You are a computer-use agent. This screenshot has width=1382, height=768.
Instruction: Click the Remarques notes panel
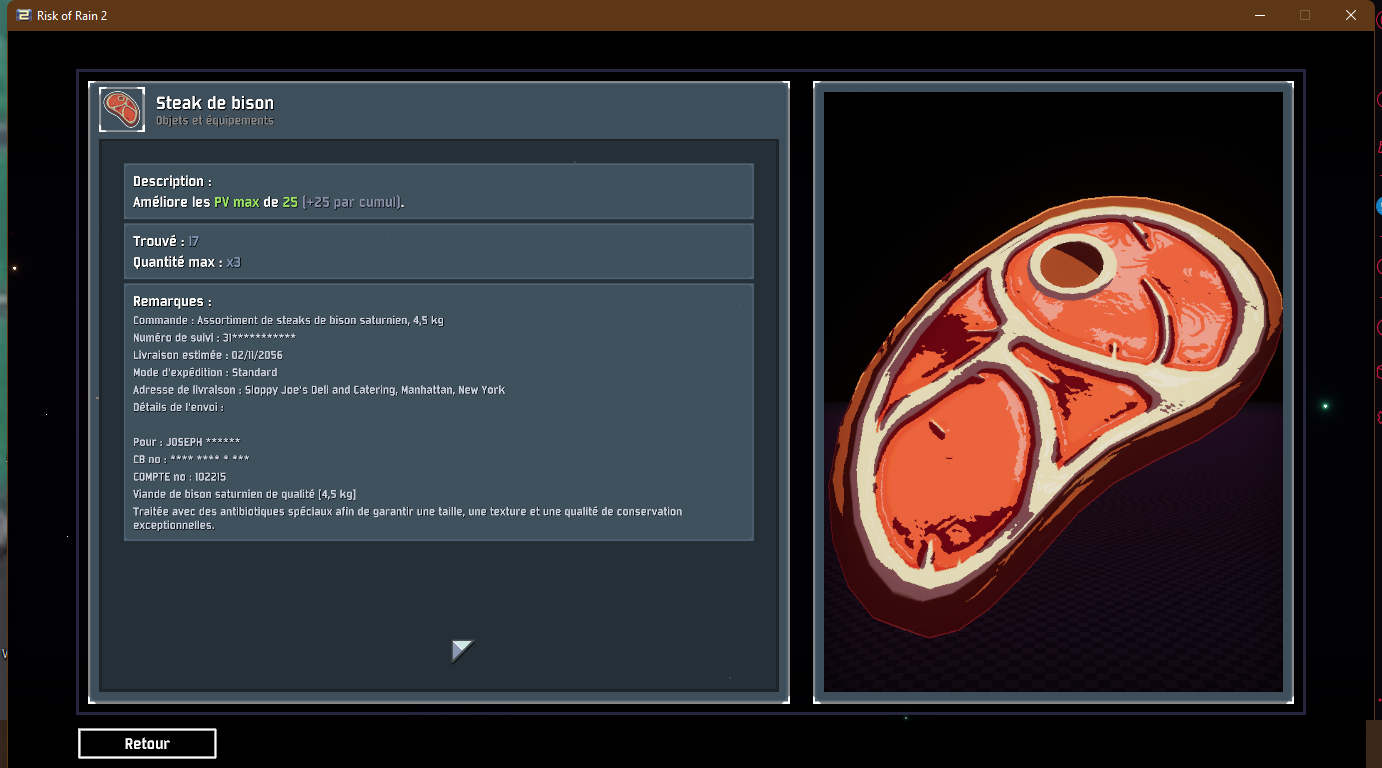pyautogui.click(x=438, y=412)
